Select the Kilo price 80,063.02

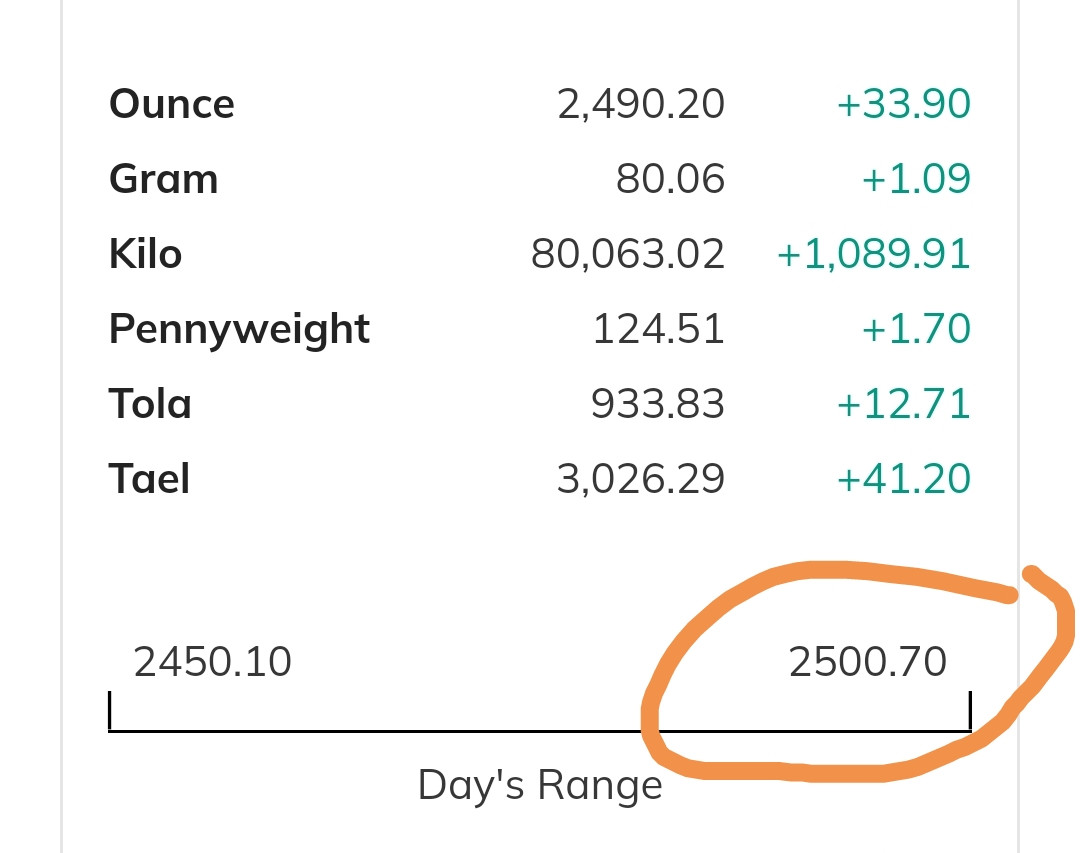click(628, 254)
